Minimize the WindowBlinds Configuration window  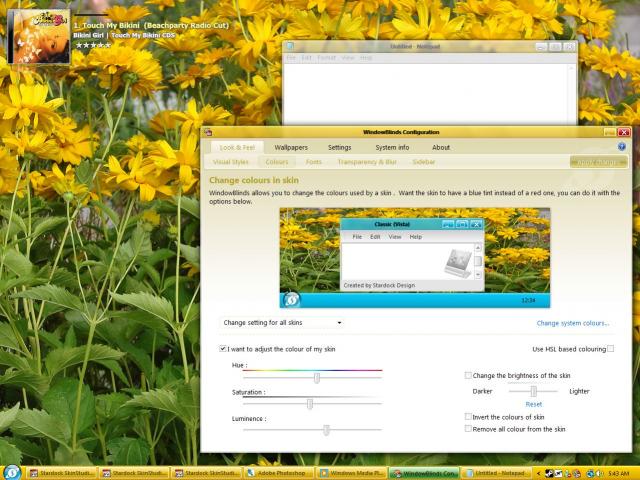pos(610,132)
